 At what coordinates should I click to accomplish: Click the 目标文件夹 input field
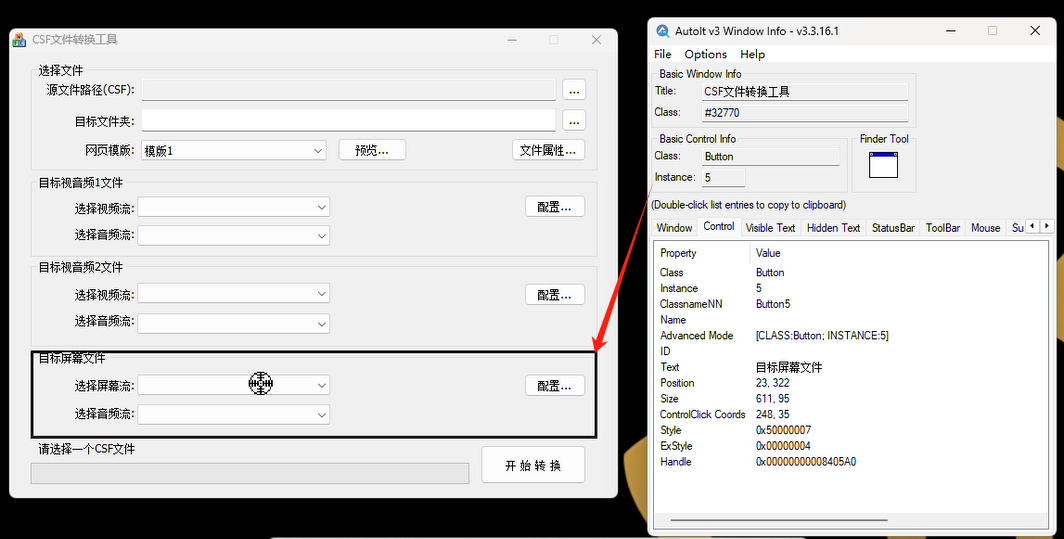coord(349,120)
